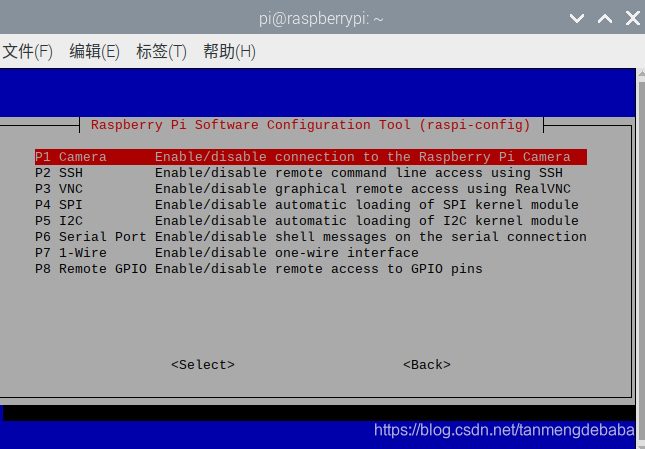Open the 帮助(H) menu
The width and height of the screenshot is (645, 449).
click(229, 51)
